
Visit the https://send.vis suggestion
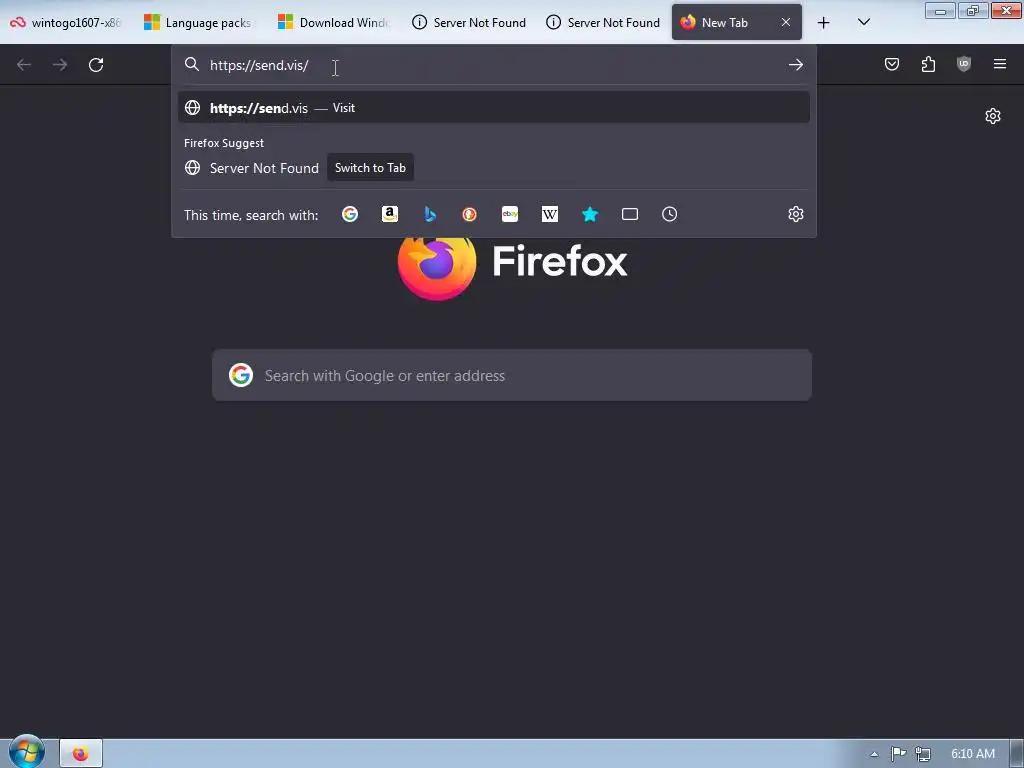[x=494, y=108]
